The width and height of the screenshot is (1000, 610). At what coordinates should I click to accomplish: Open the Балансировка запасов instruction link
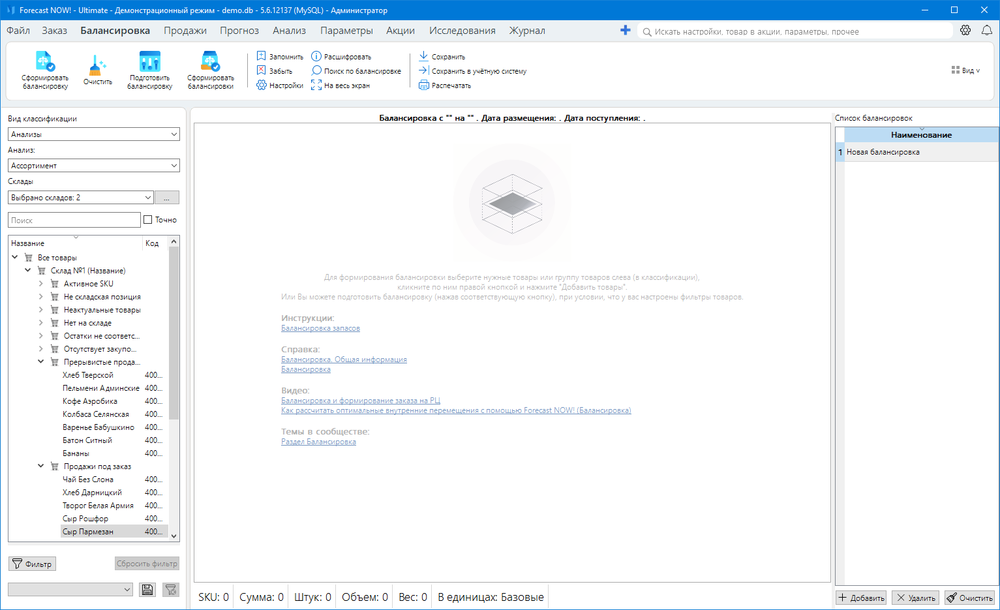320,328
